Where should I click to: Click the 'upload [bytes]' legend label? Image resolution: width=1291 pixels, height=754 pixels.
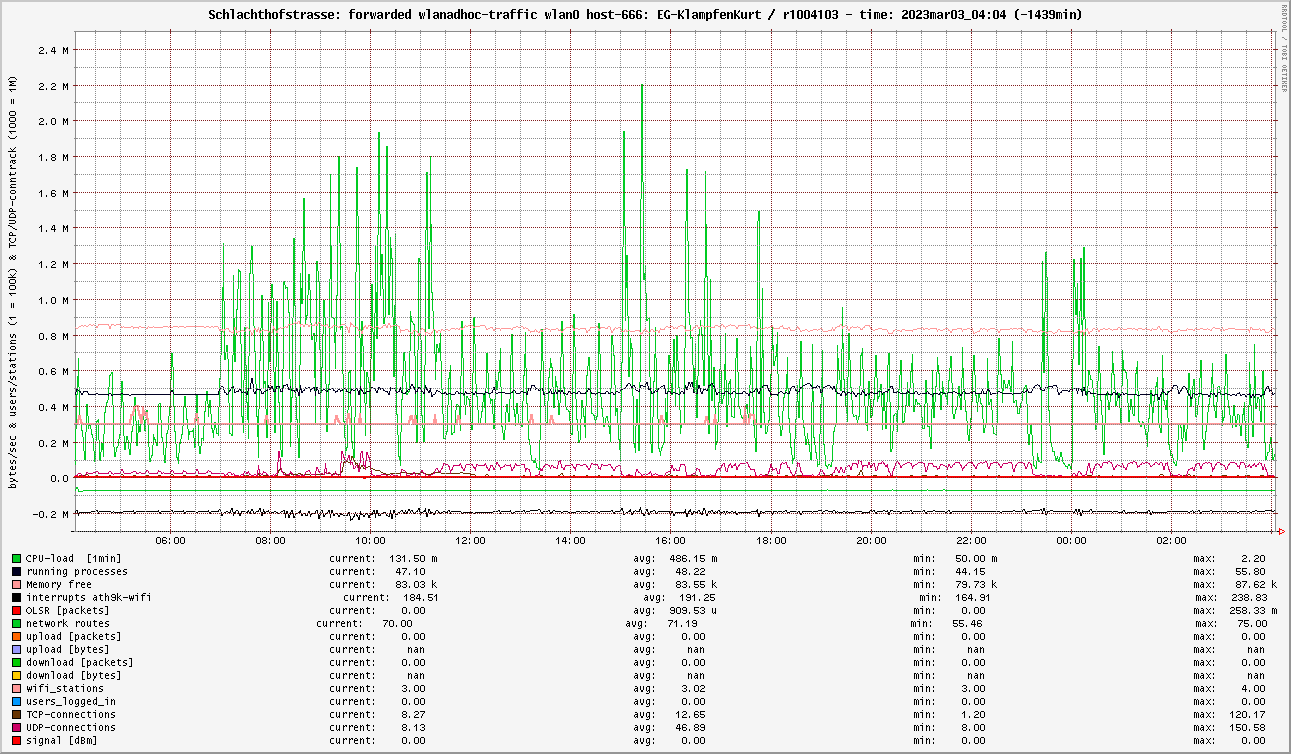[68, 650]
